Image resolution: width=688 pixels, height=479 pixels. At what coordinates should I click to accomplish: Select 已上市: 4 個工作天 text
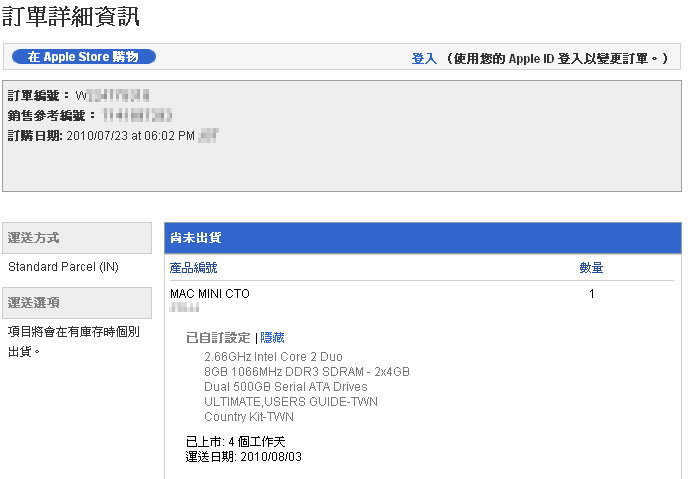coord(236,441)
